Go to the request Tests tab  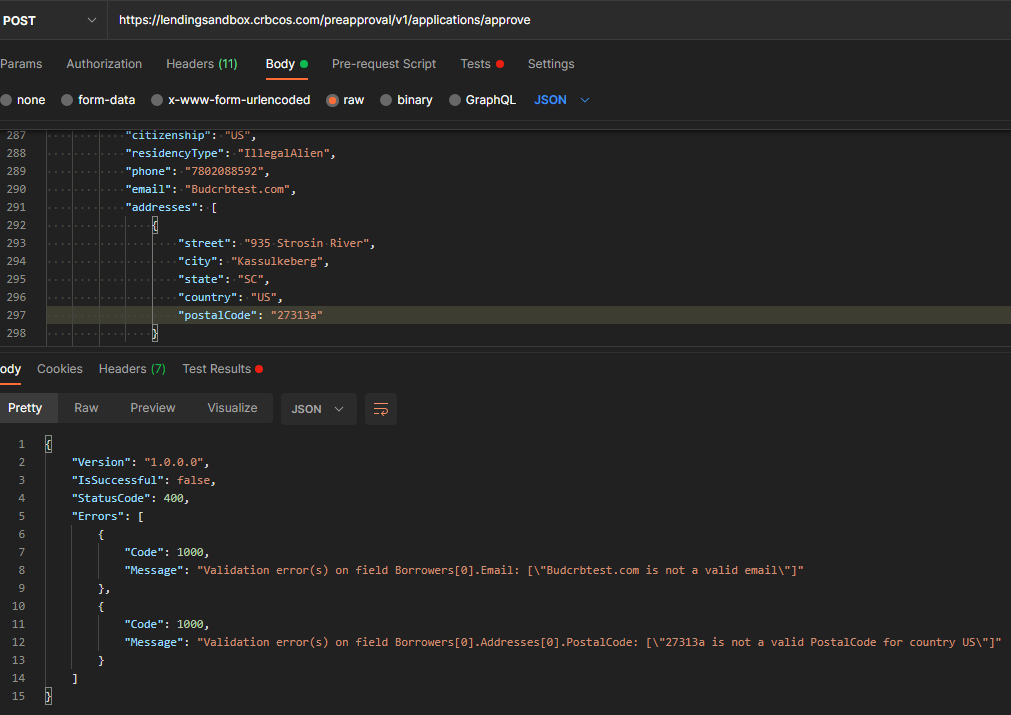[x=476, y=64]
